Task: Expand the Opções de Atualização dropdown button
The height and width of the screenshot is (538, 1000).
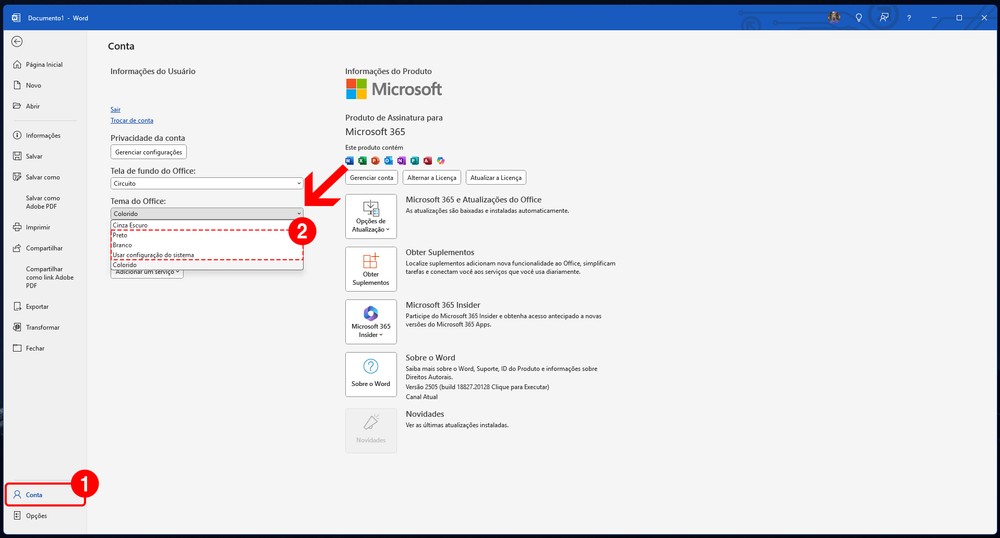Action: tap(370, 217)
